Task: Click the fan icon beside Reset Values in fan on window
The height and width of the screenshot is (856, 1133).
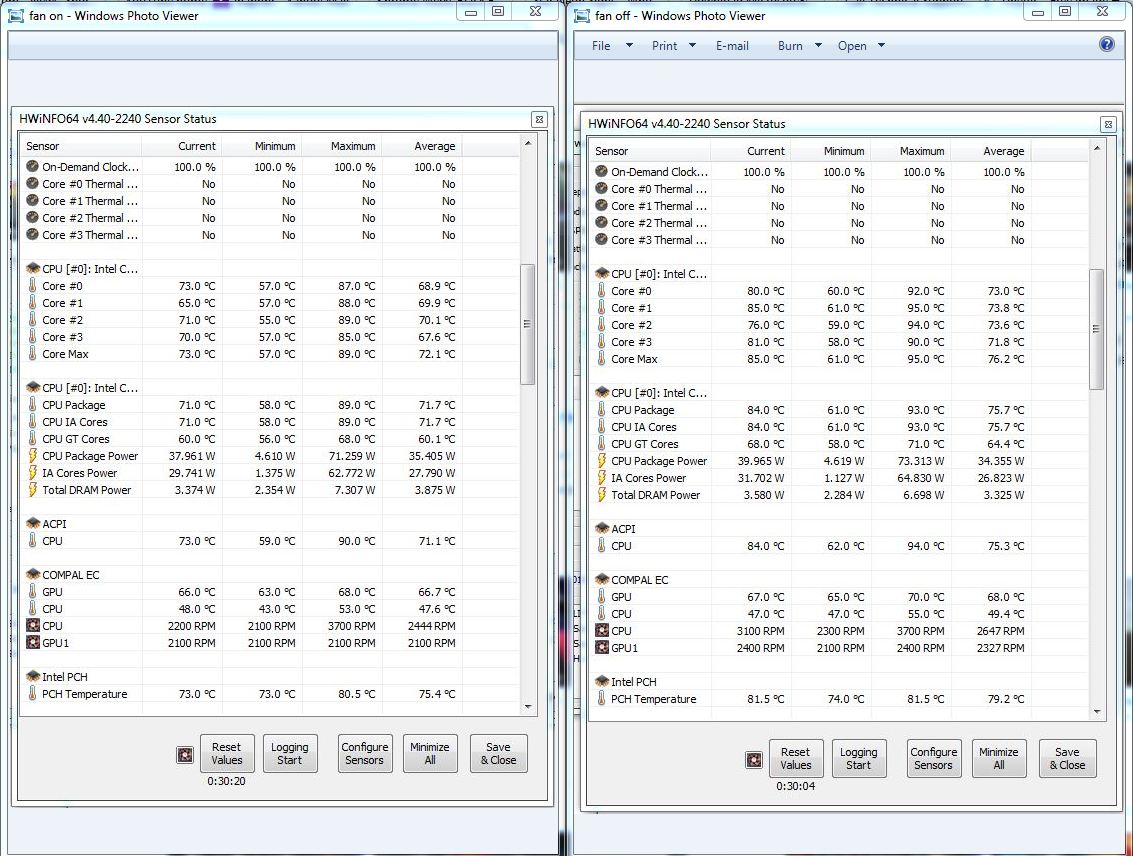Action: pyautogui.click(x=185, y=755)
